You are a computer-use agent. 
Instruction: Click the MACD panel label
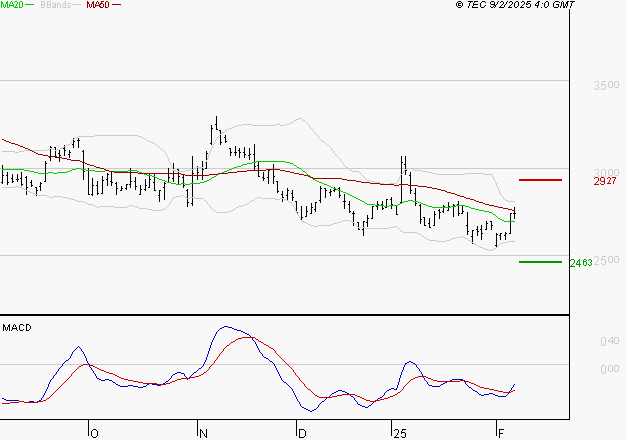tap(17, 328)
